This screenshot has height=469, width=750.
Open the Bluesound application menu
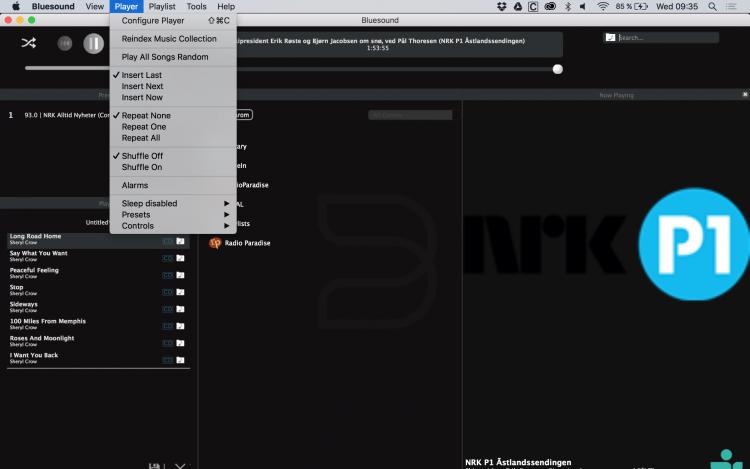[53, 6]
